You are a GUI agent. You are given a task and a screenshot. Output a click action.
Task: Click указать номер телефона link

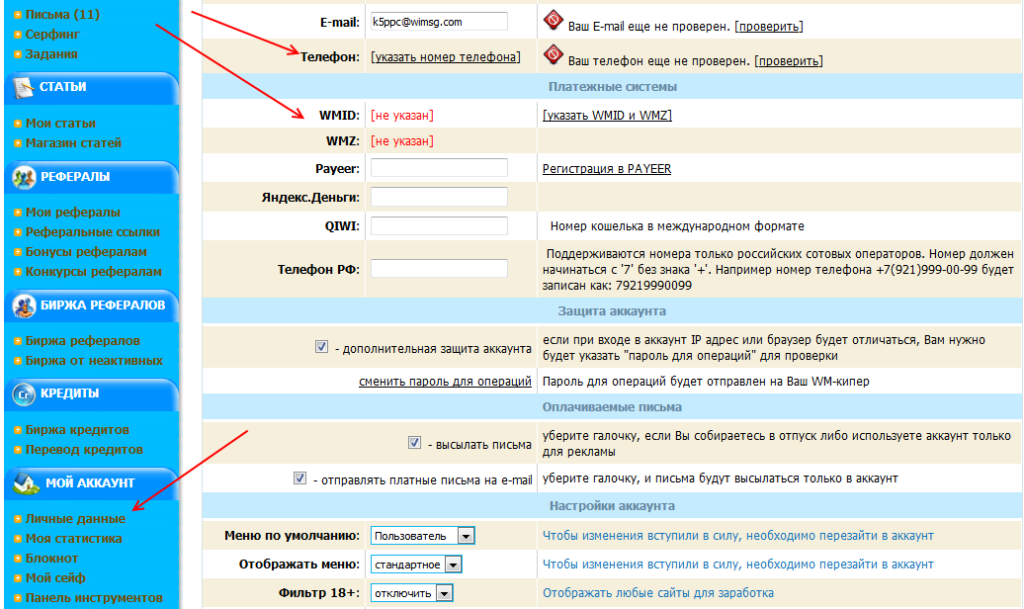445,57
